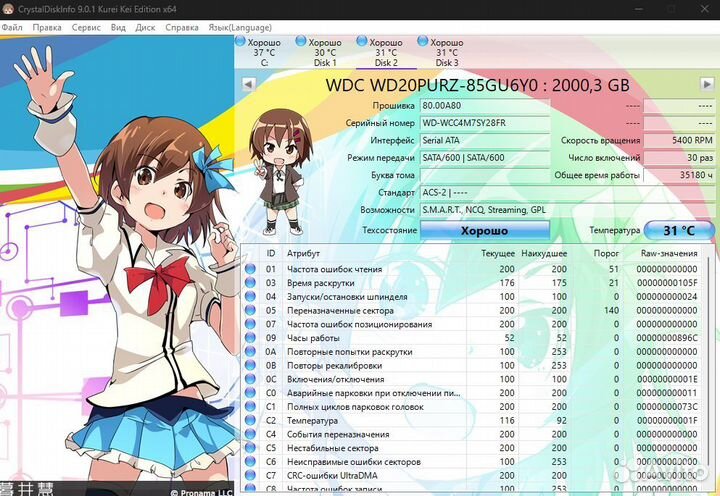The image size is (720, 496).
Task: Click the 31 °C temperature indicator
Action: 677,230
